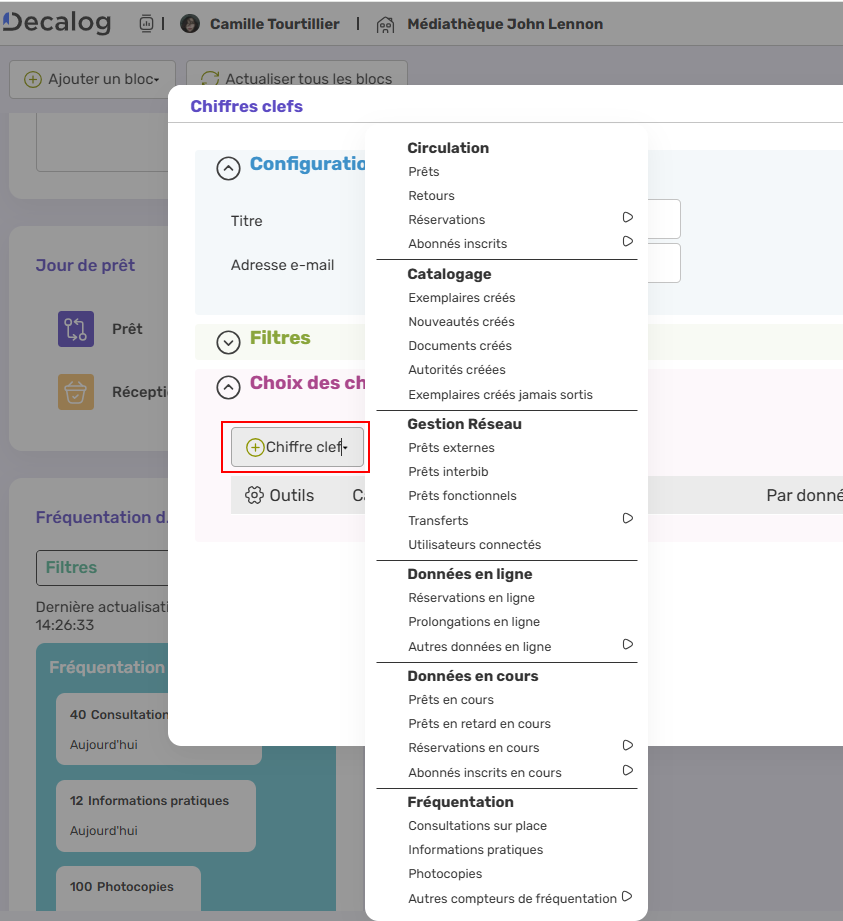
Task: Expand the Filtres section chevron
Action: click(x=229, y=342)
